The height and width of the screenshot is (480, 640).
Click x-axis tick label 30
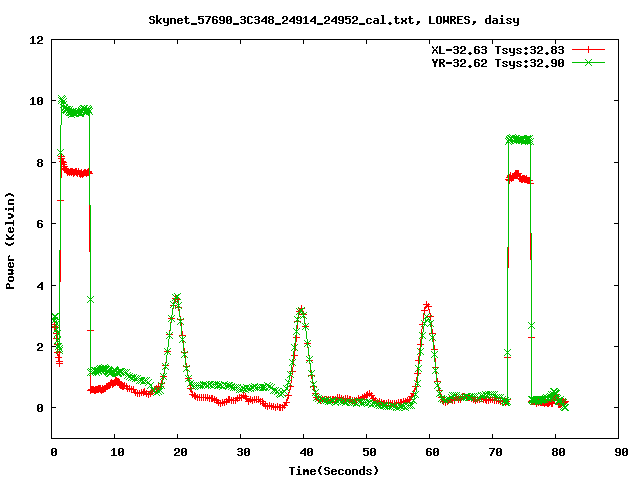[243, 452]
